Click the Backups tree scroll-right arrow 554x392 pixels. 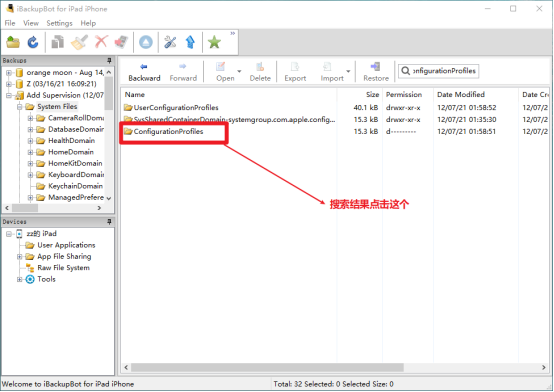[99, 208]
